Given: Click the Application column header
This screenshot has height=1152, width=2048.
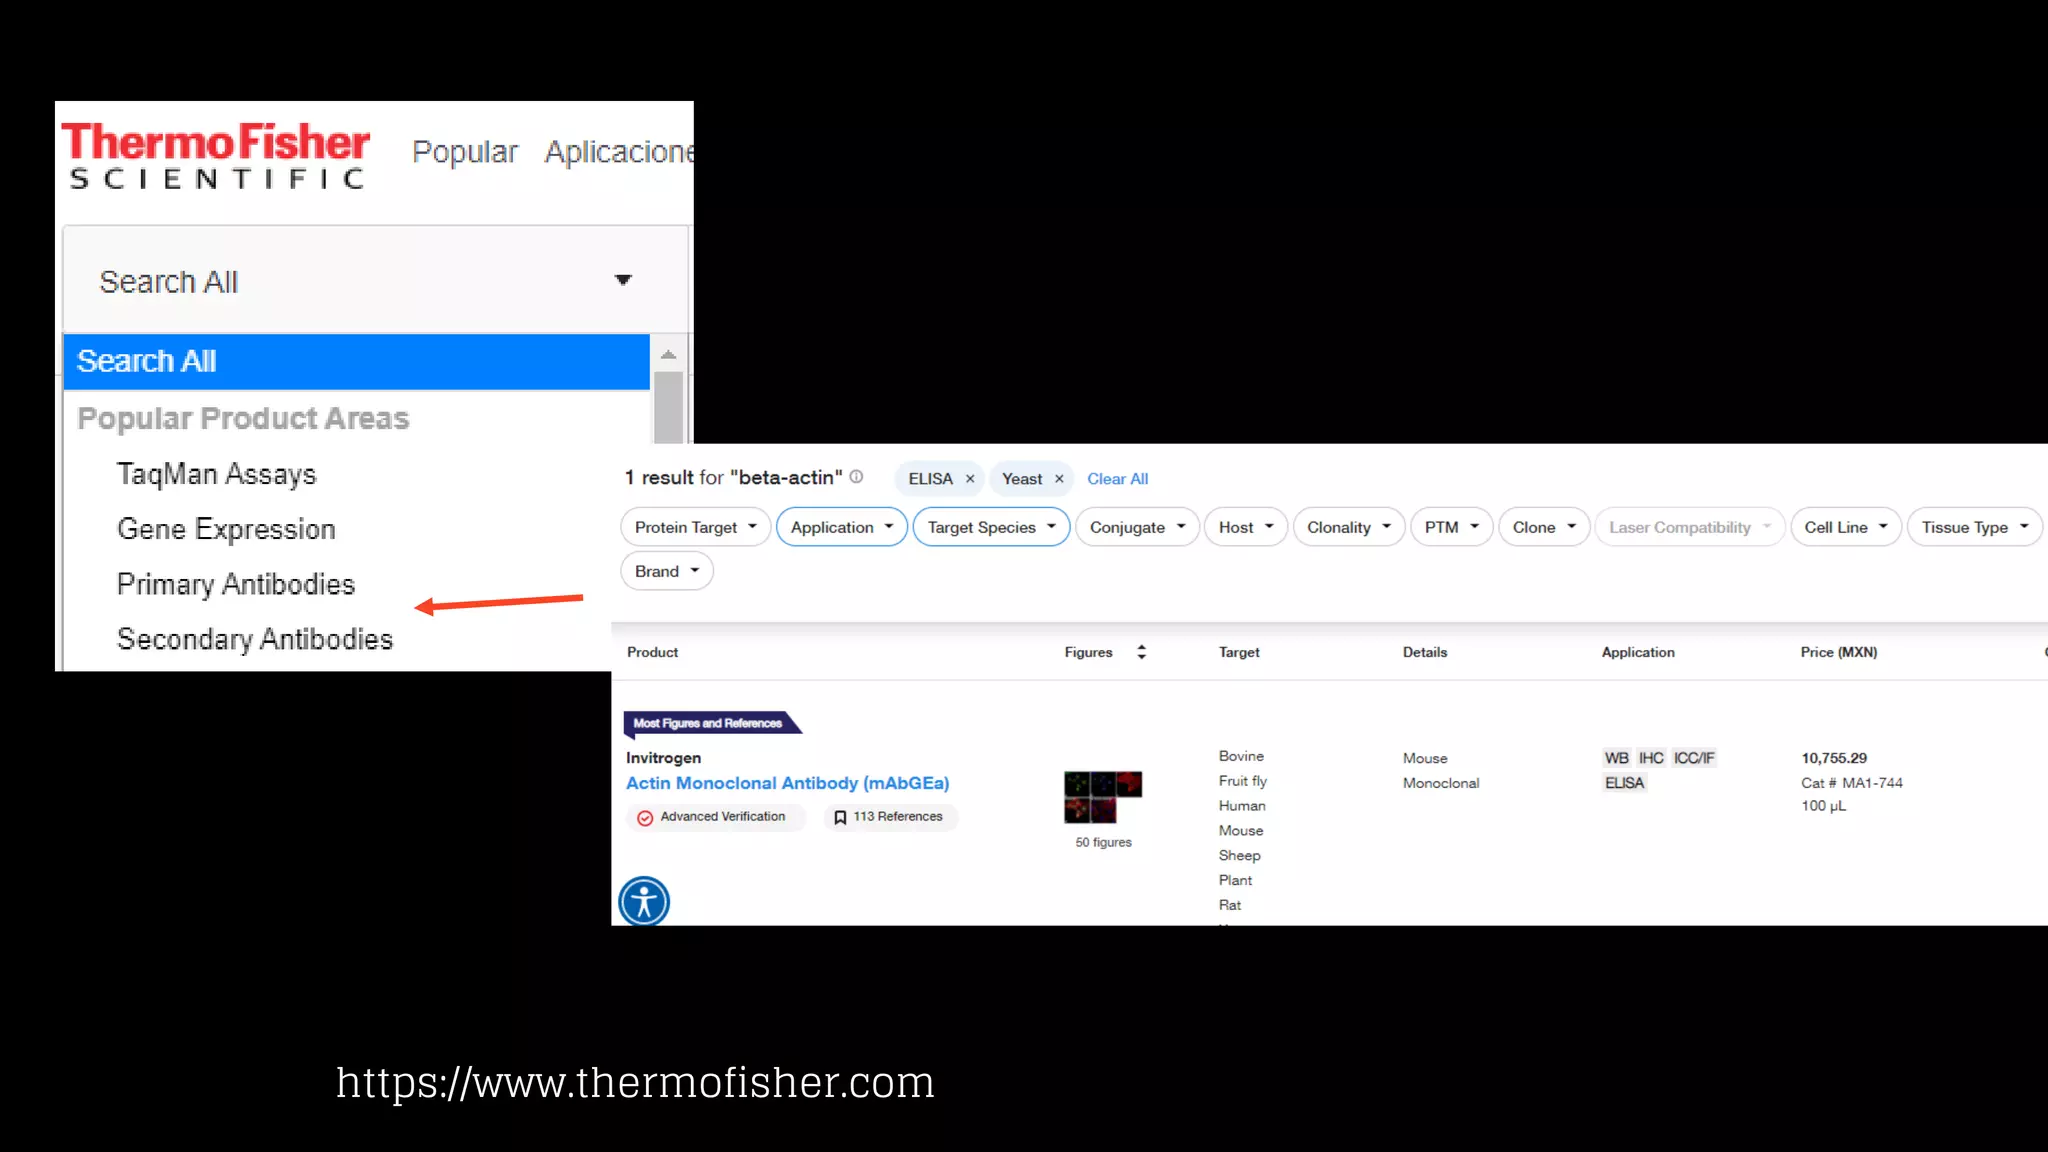Looking at the screenshot, I should point(1638,652).
